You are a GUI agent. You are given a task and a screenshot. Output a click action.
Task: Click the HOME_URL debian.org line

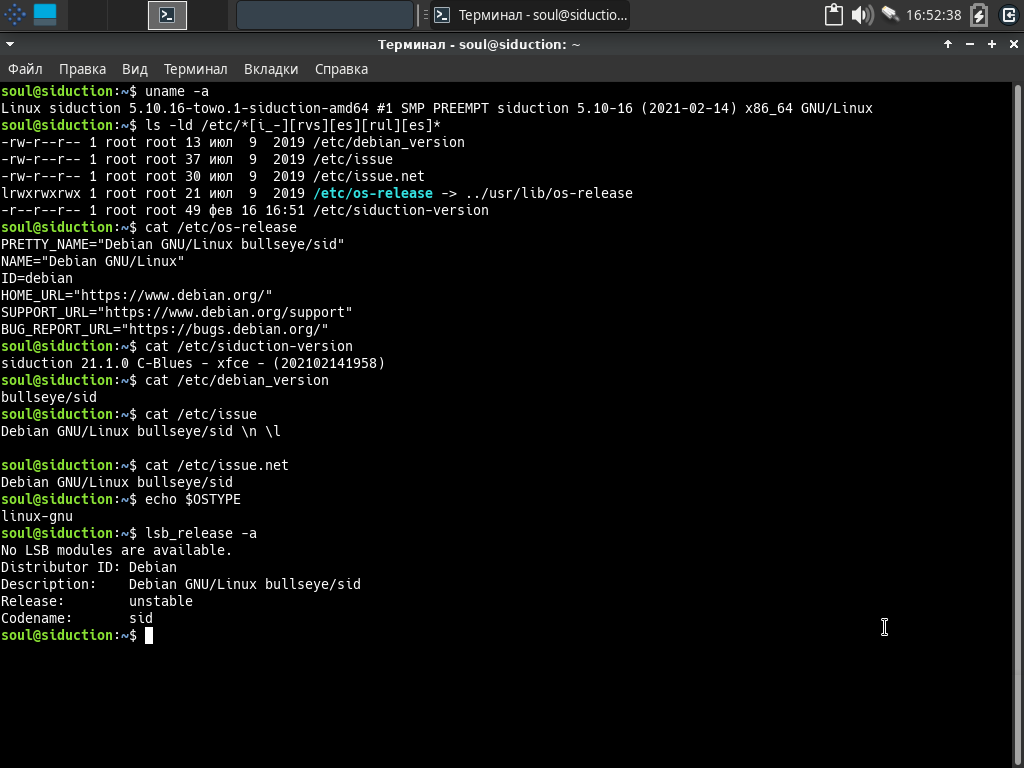coord(136,295)
